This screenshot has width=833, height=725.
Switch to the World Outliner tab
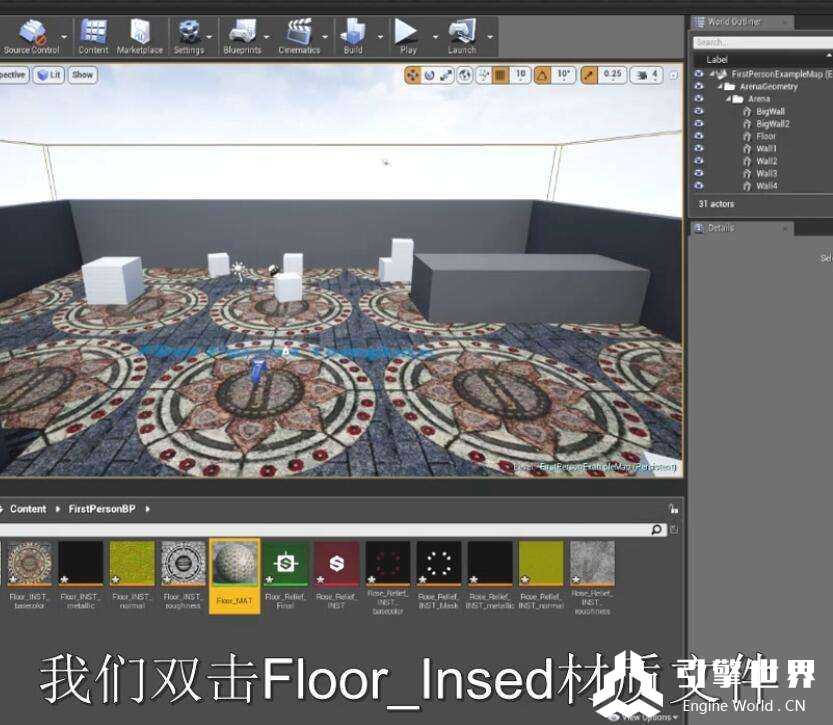click(733, 21)
